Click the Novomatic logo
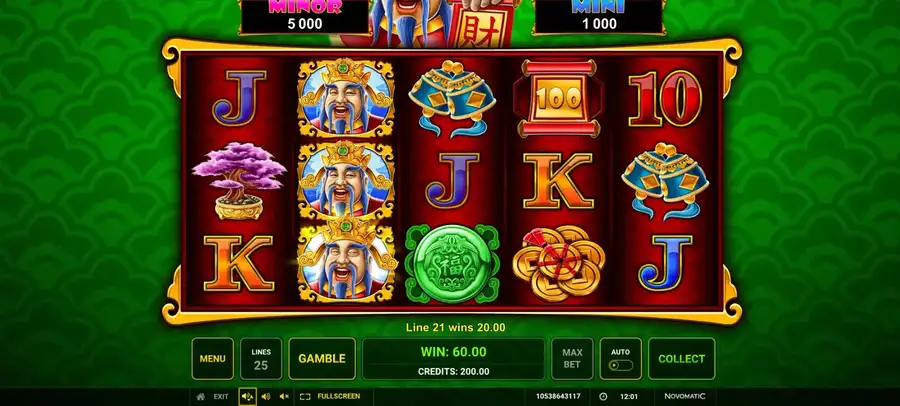This screenshot has width=900, height=406. [x=685, y=396]
